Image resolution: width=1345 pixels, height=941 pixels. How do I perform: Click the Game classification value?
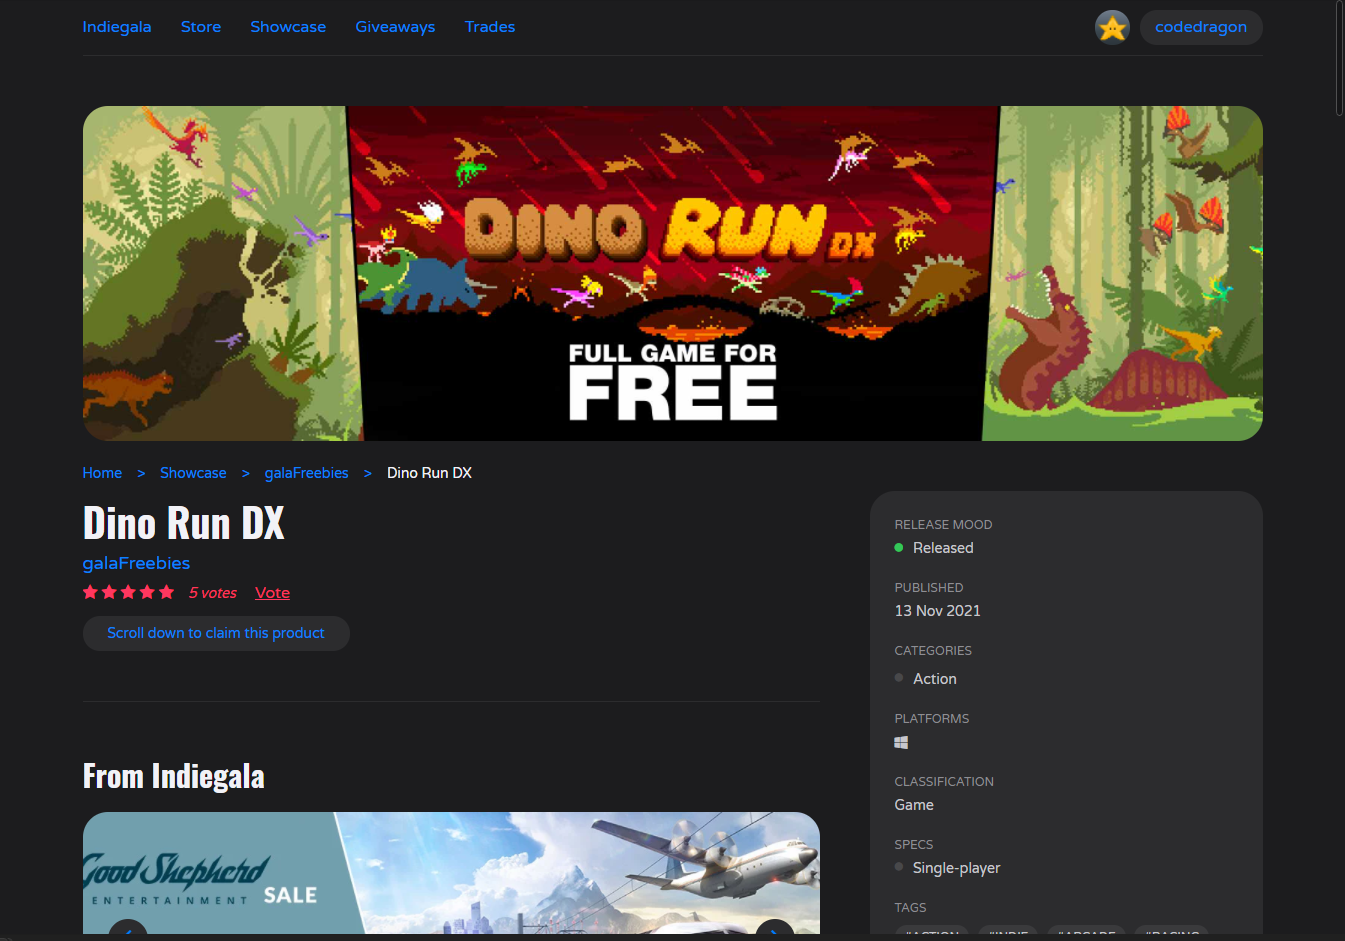pos(914,805)
